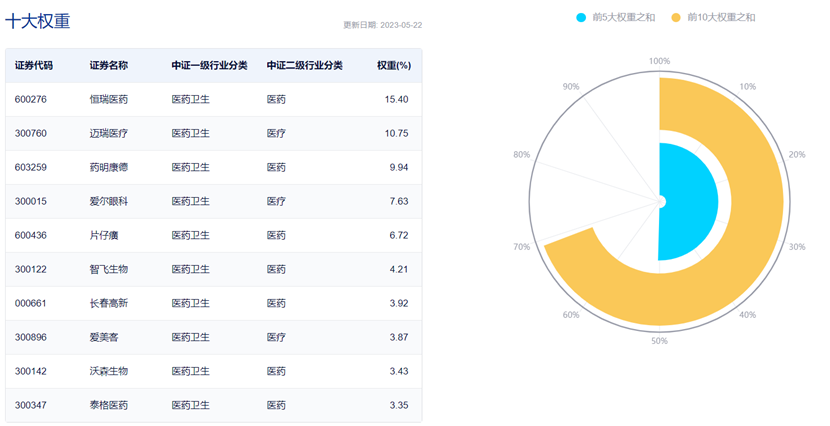Click the 泰格医药 stock name
Screen dimensions: 830x426
tap(109, 405)
